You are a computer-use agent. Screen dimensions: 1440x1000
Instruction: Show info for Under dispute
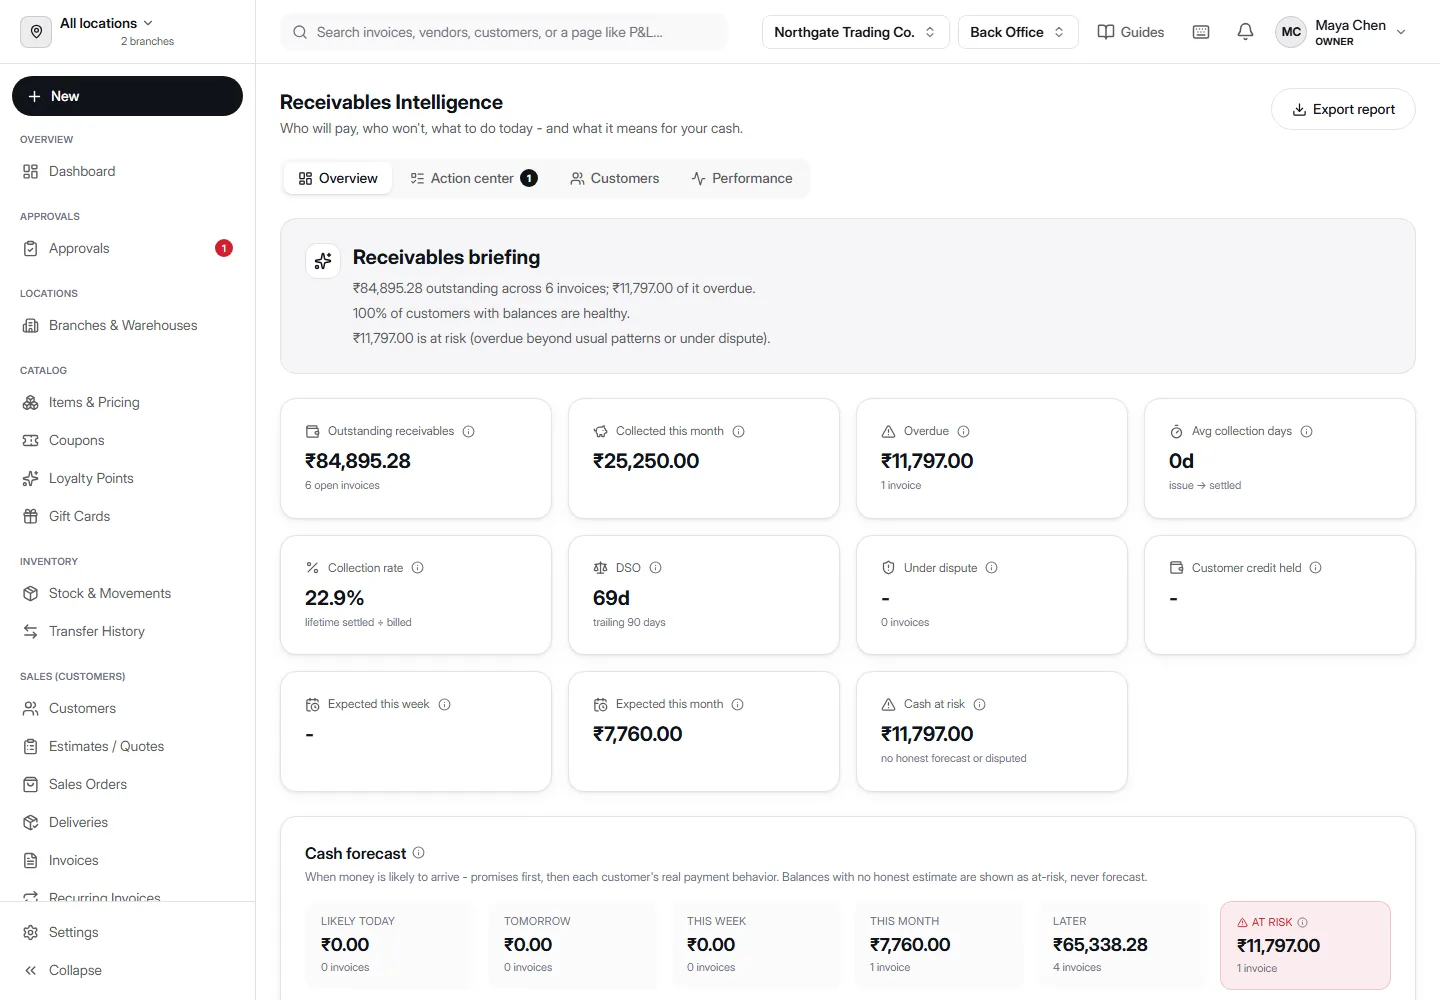(991, 568)
